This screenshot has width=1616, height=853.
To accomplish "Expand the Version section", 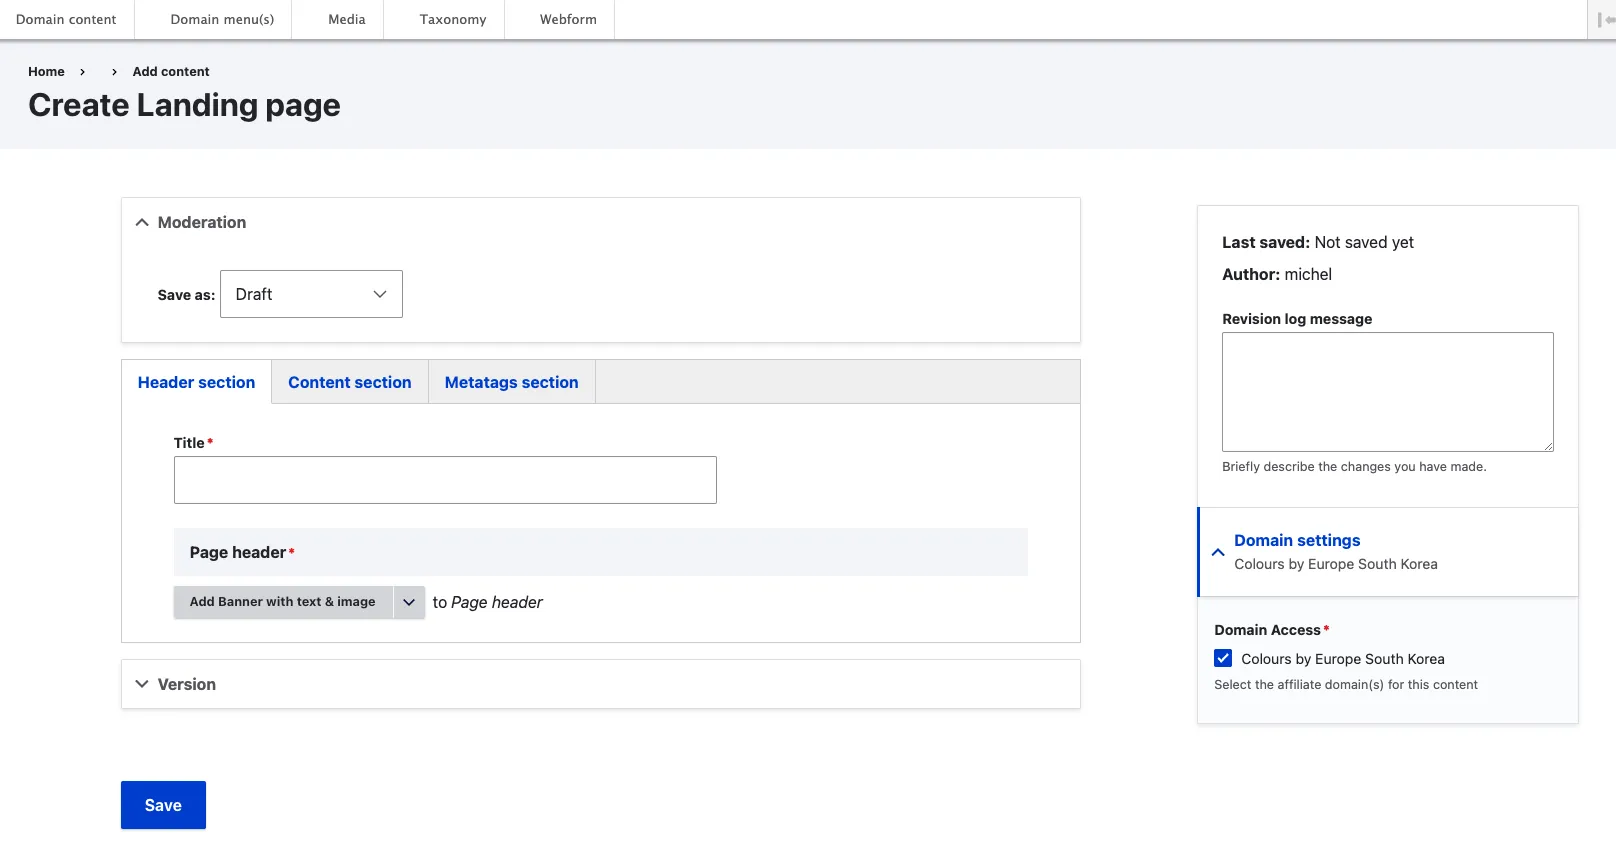I will point(142,684).
